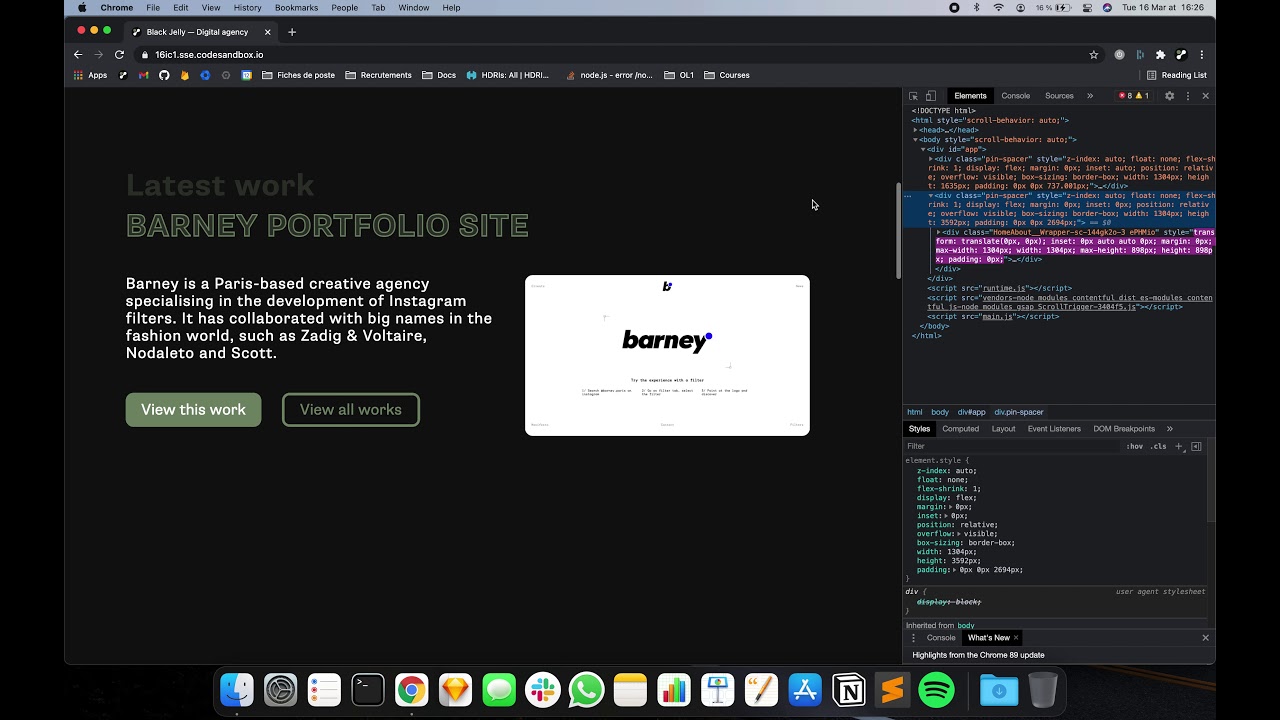The width and height of the screenshot is (1280, 720).
Task: Launch Spotify from the Dock
Action: click(936, 690)
